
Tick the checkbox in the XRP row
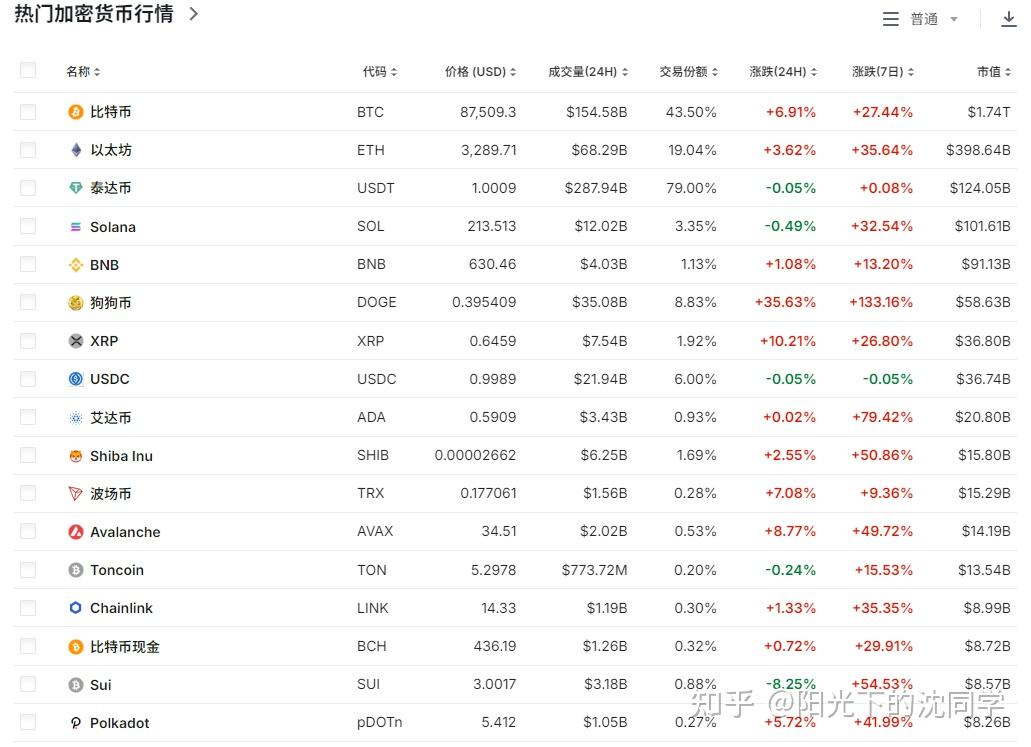(28, 341)
